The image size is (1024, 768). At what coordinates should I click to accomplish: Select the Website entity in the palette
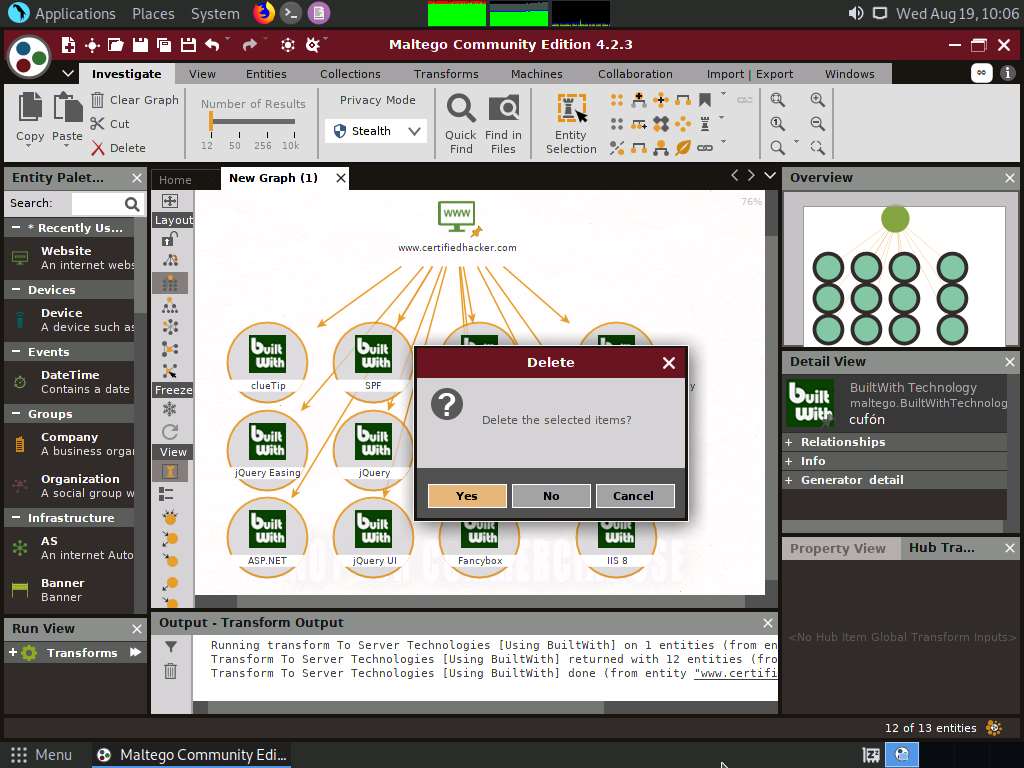(x=69, y=258)
